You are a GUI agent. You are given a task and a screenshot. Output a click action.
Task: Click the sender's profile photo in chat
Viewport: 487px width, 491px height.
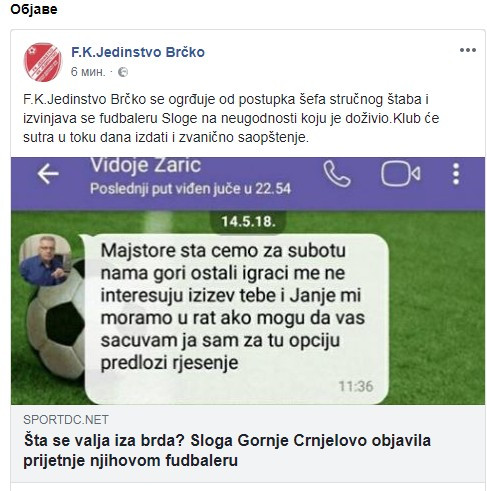(45, 260)
